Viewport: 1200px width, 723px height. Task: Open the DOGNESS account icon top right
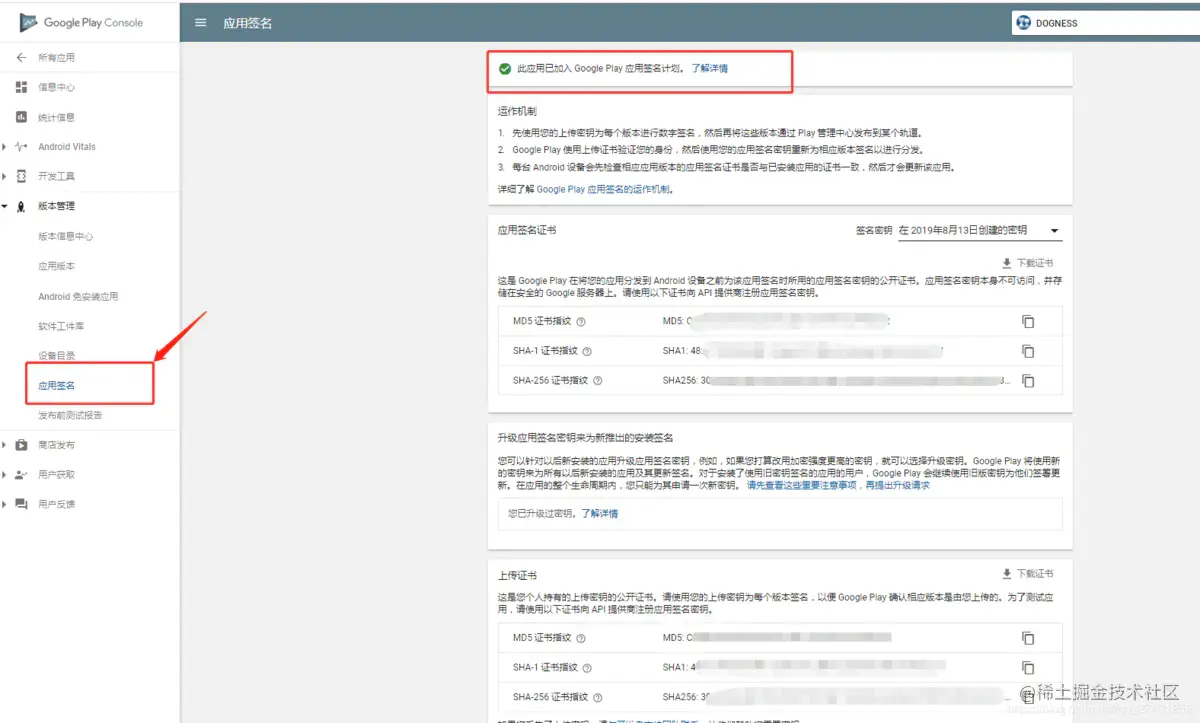click(1022, 22)
